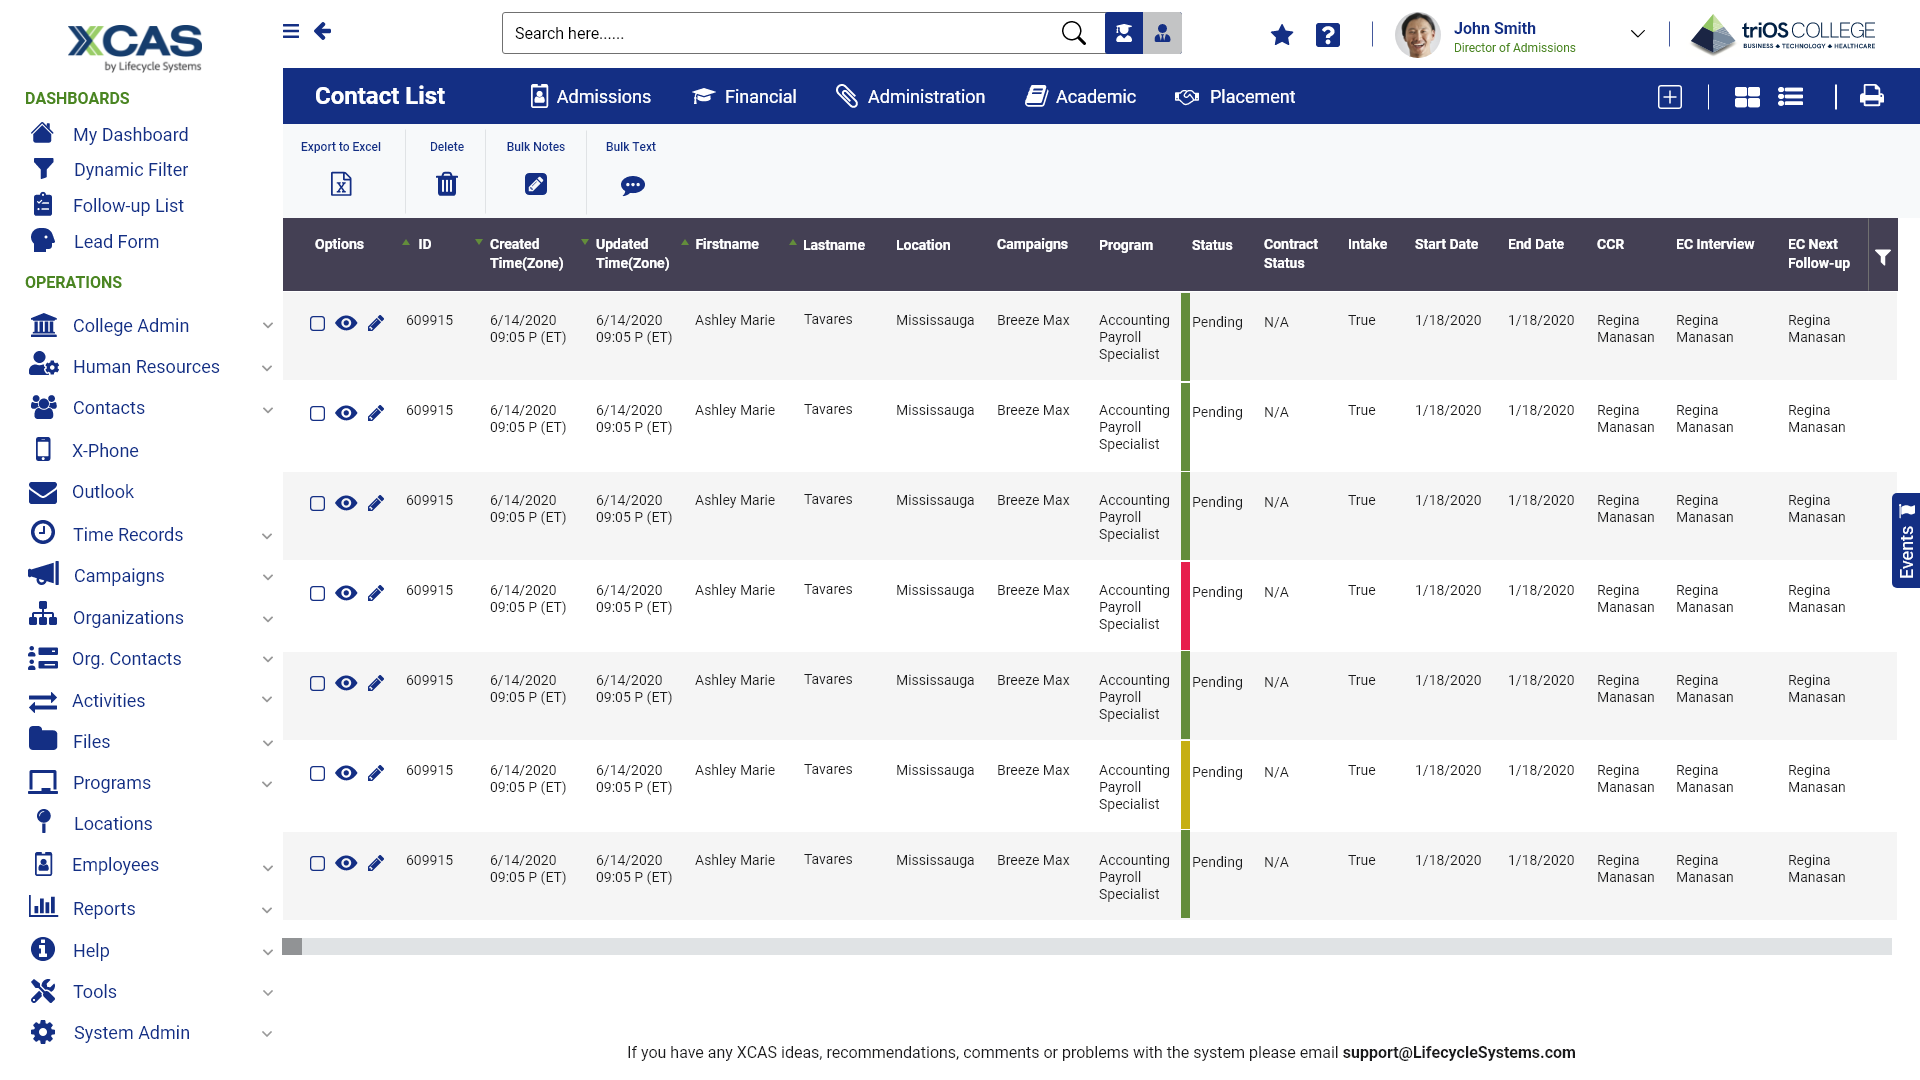Click the support@LifecycleSystems.com email link
The width and height of the screenshot is (1920, 1080).
[x=1458, y=1052]
